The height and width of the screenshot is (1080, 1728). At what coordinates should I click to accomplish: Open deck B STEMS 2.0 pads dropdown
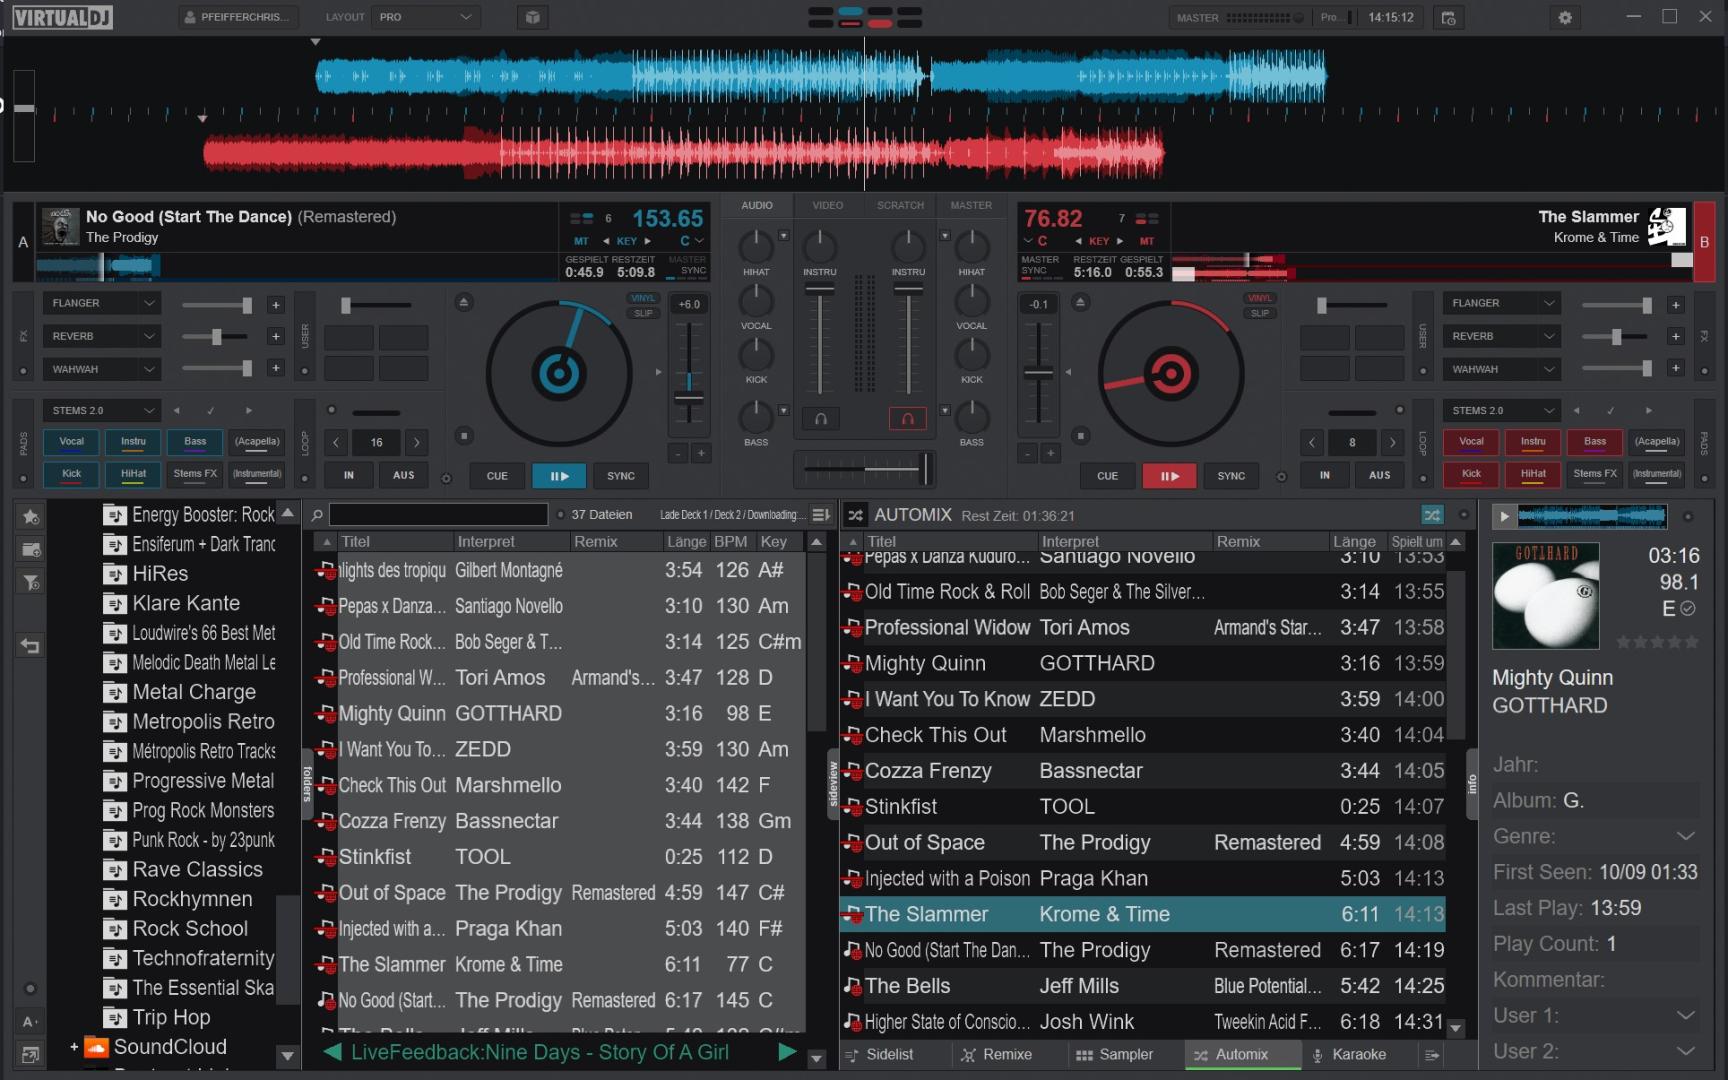(1501, 410)
